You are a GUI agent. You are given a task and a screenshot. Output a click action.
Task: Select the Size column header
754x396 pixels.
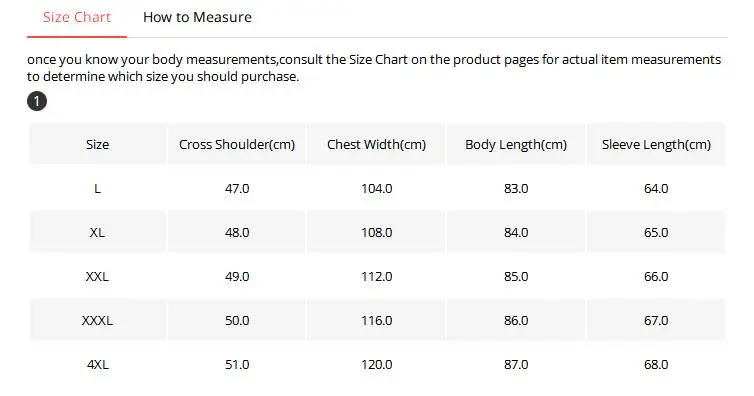[98, 144]
